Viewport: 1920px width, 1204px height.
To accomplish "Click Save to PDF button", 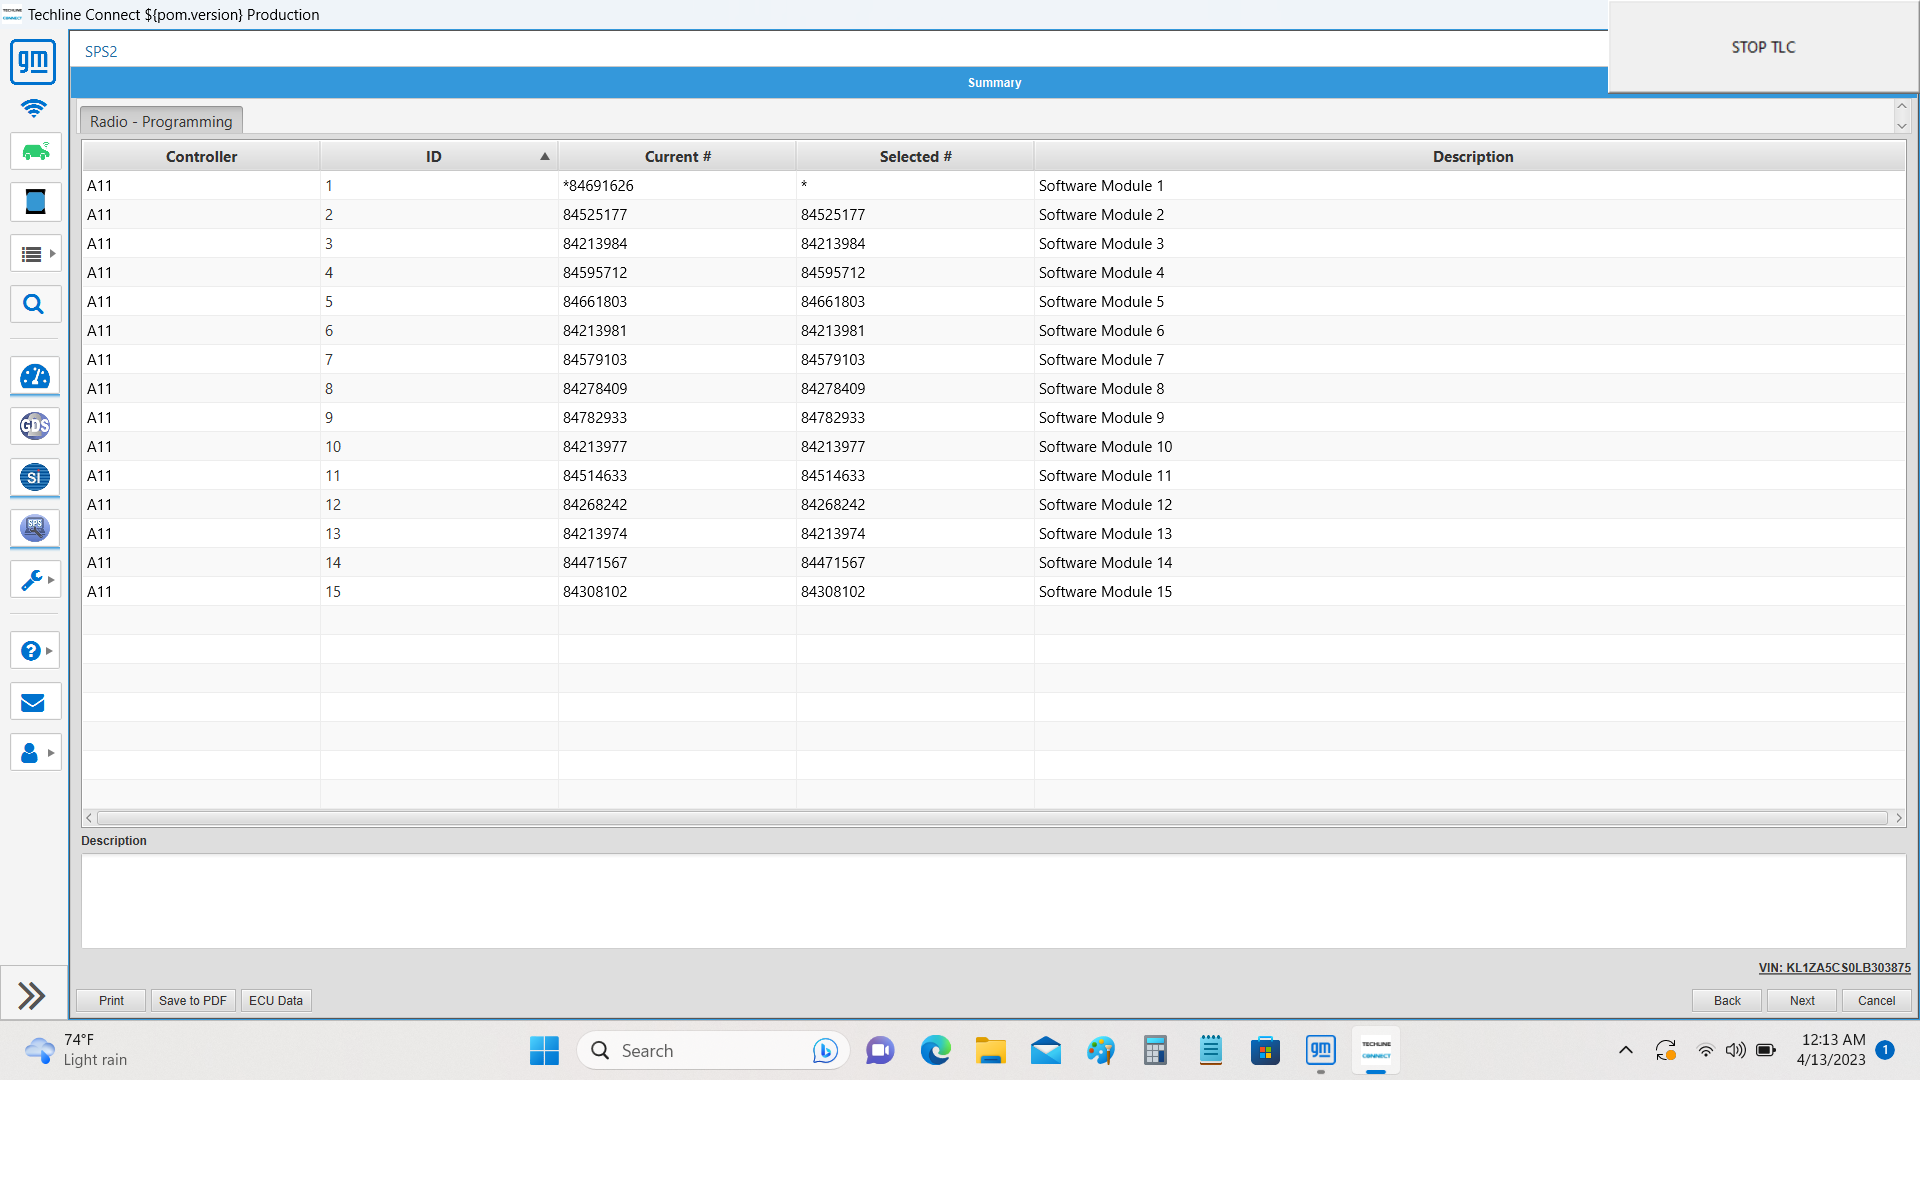I will point(193,1001).
